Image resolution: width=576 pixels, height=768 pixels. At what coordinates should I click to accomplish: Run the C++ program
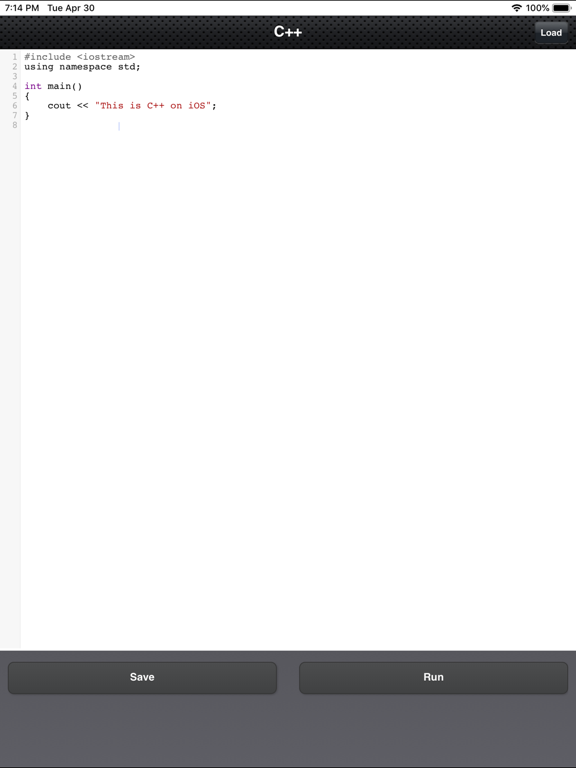433,677
